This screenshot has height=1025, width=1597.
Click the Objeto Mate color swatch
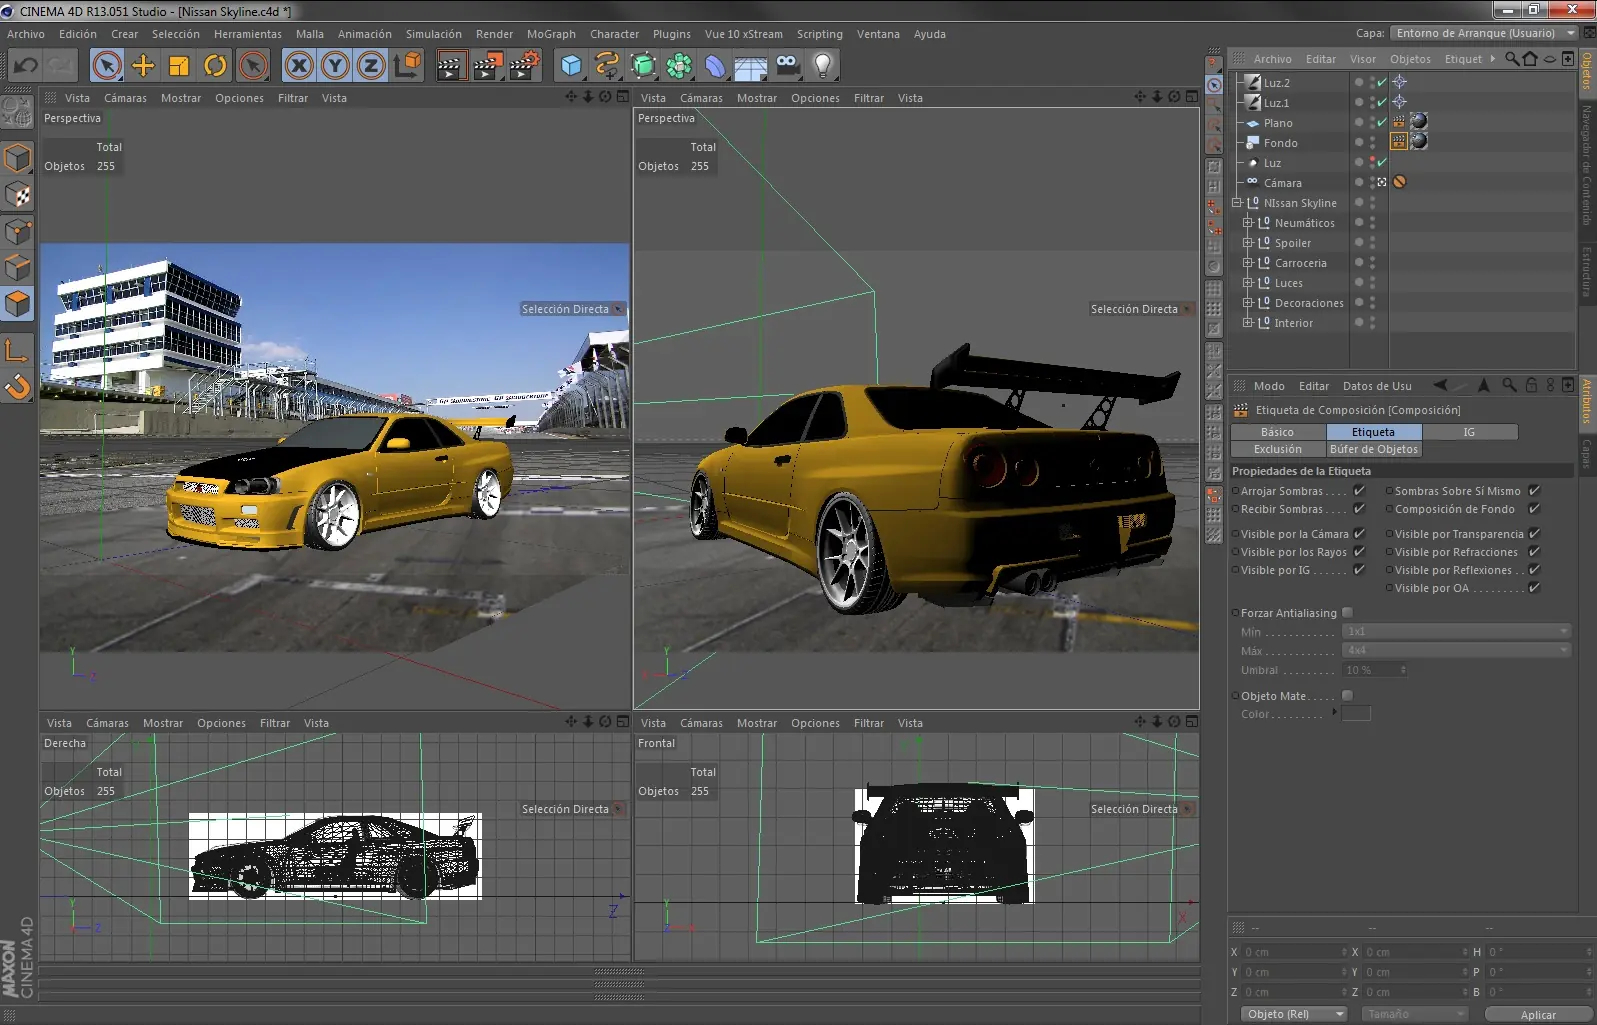click(1356, 713)
